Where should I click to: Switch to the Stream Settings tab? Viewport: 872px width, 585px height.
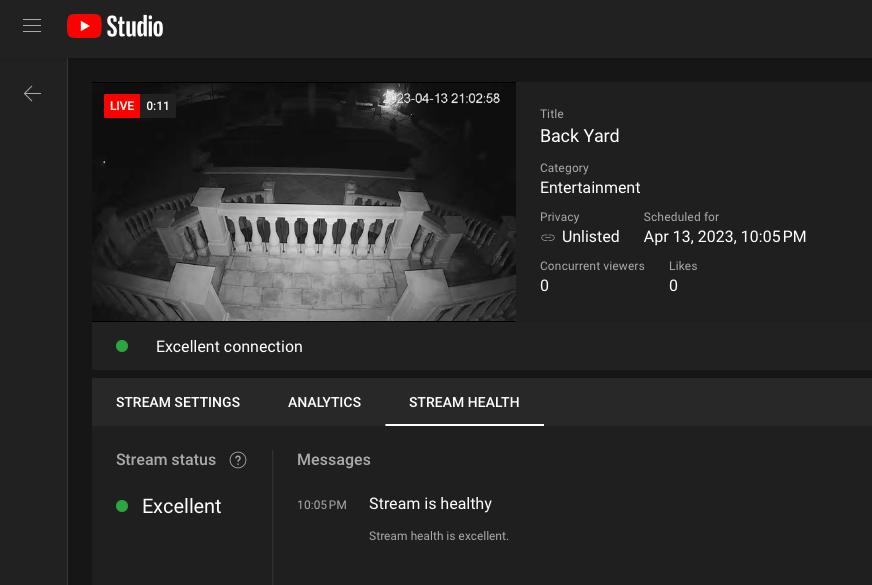pyautogui.click(x=178, y=402)
